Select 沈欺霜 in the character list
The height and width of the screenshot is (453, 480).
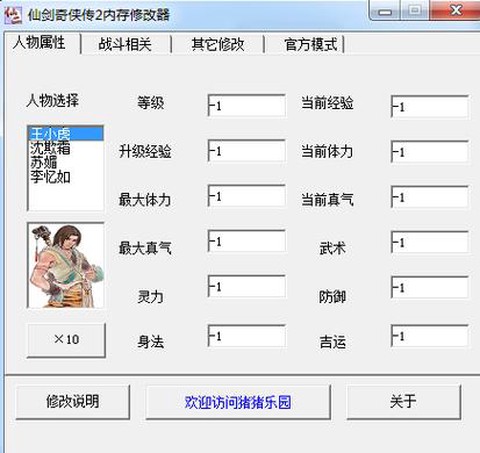point(66,148)
